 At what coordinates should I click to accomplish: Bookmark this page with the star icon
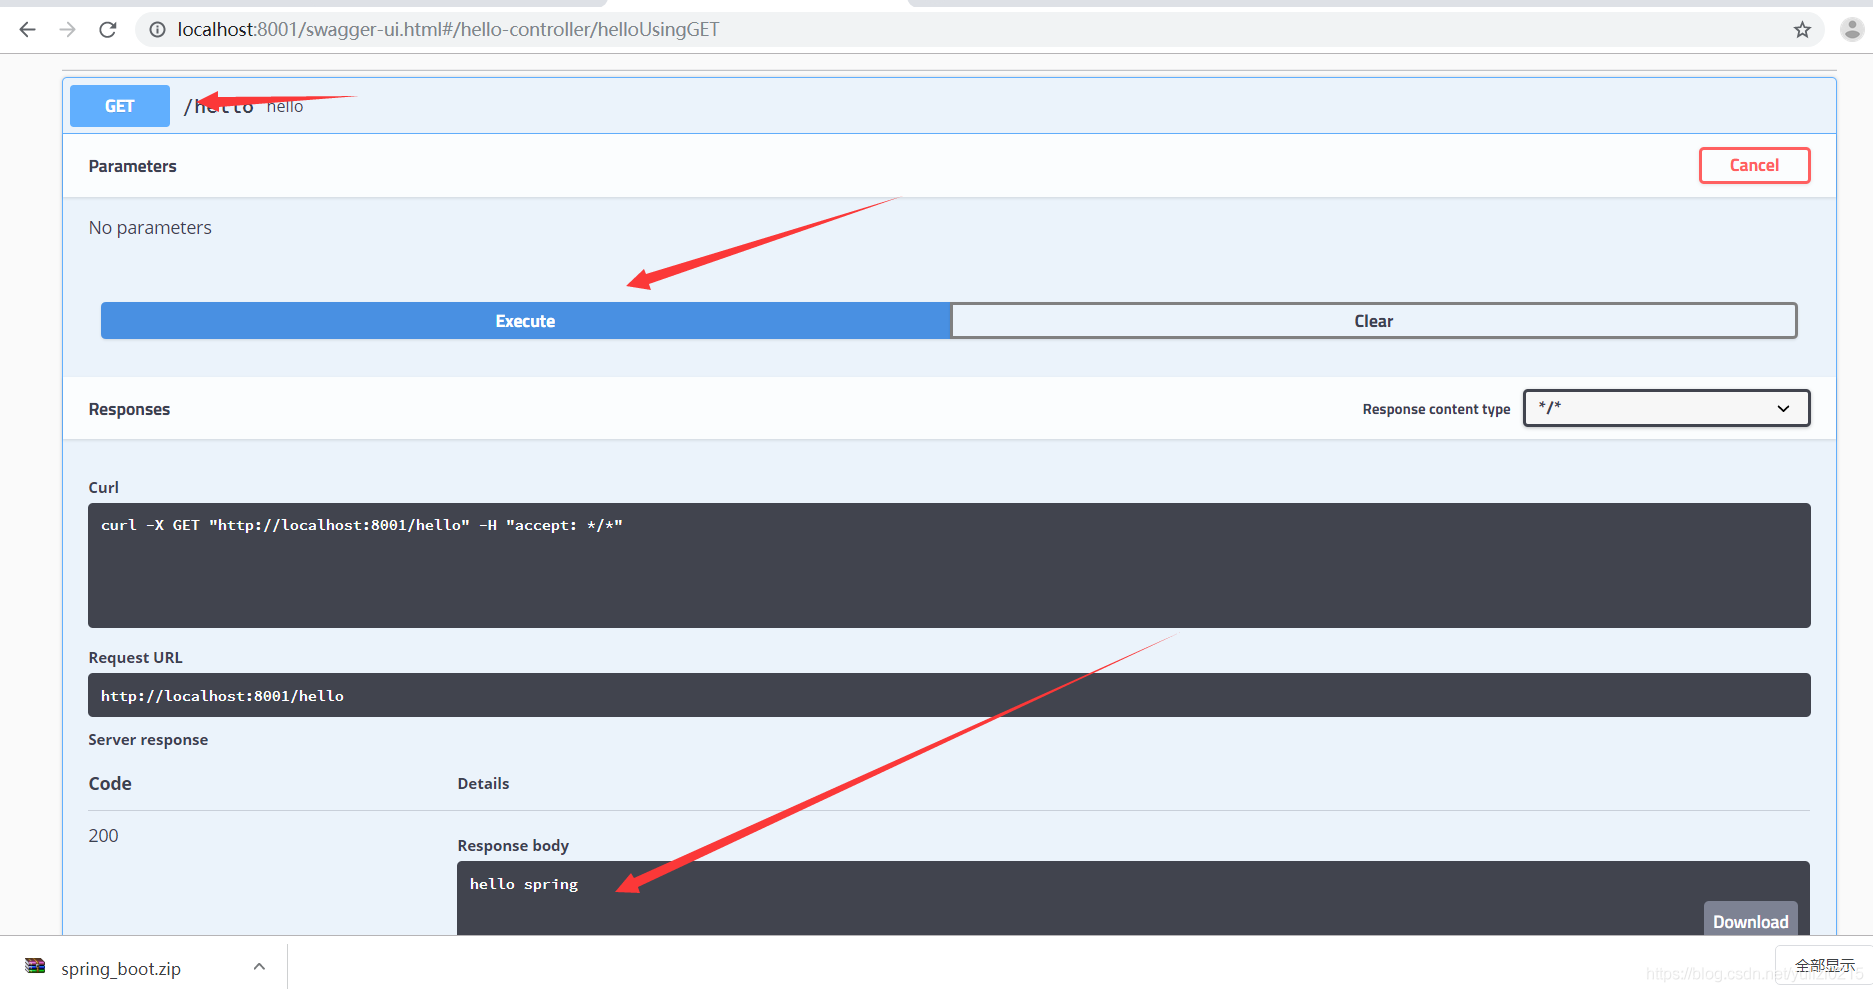click(x=1802, y=30)
